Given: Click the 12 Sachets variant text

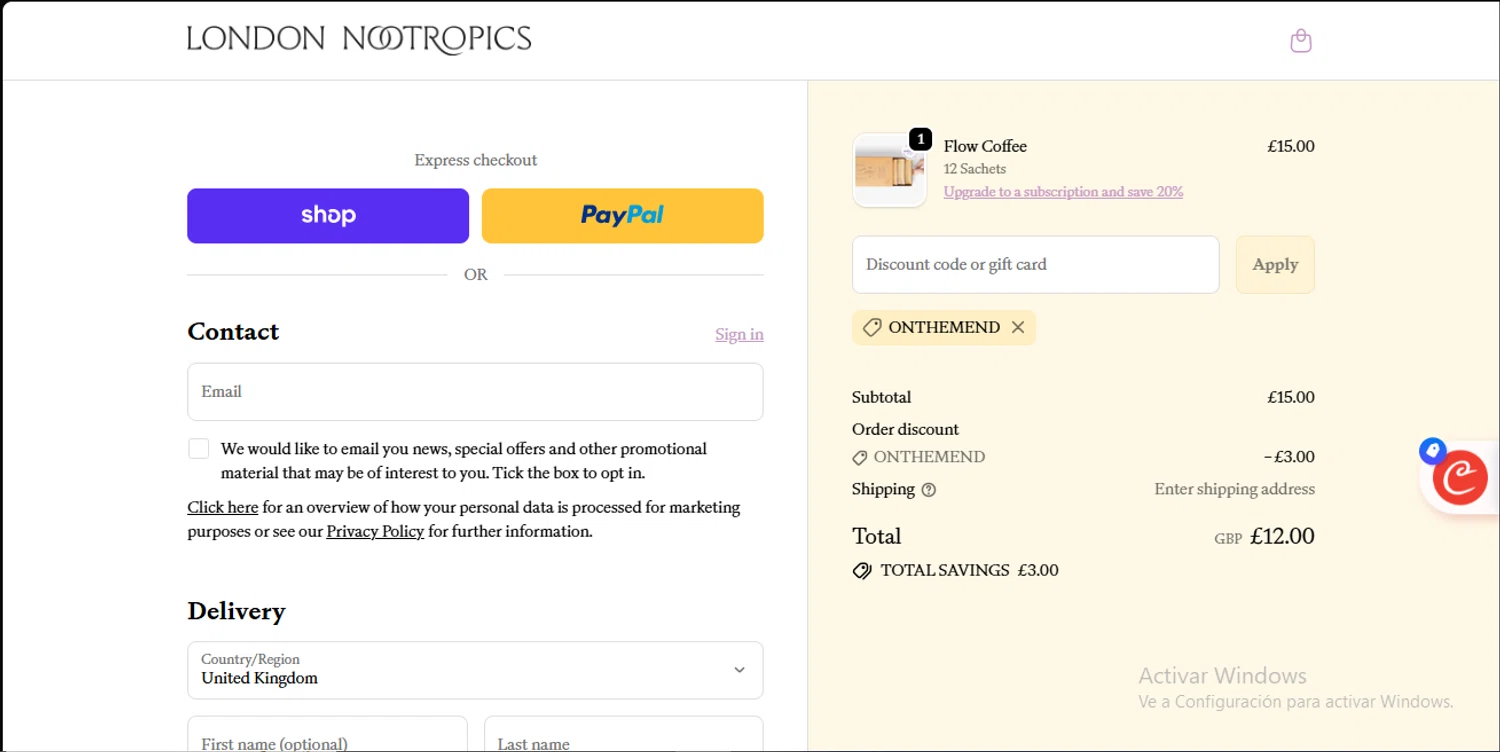Looking at the screenshot, I should [975, 169].
